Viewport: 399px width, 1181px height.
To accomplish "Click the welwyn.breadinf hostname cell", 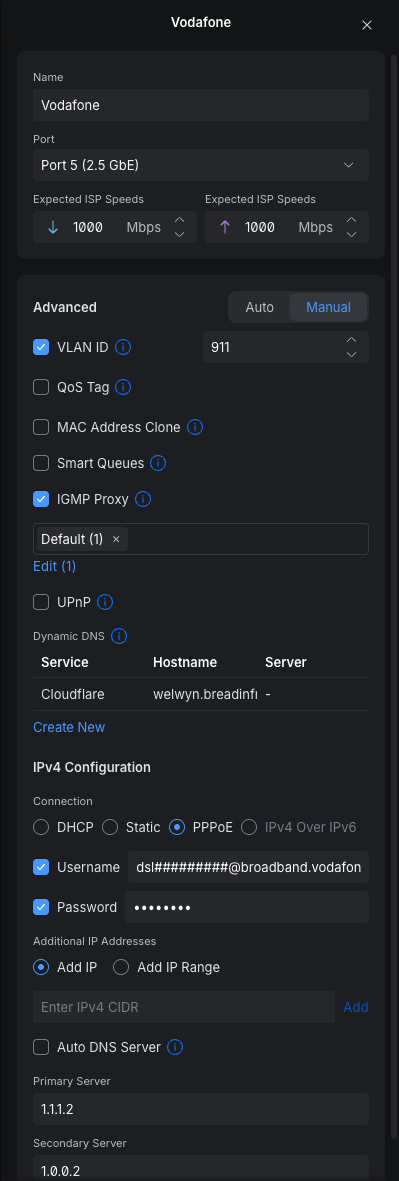I will [205, 694].
